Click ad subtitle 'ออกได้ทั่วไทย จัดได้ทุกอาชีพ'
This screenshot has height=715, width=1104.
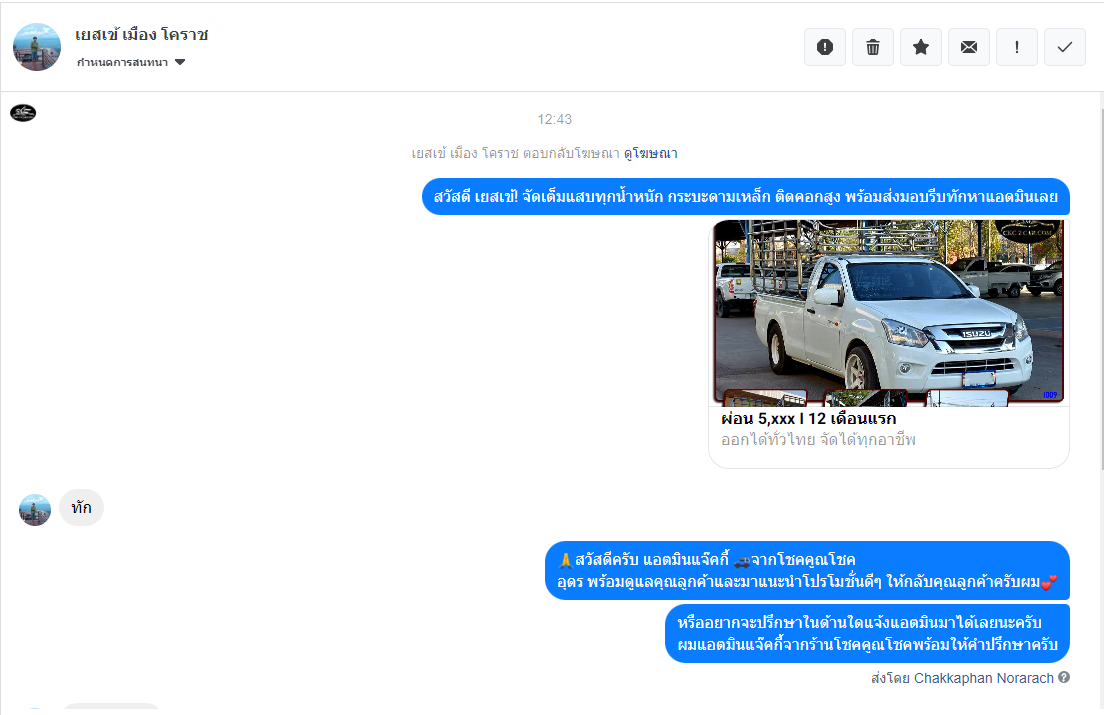coord(818,440)
